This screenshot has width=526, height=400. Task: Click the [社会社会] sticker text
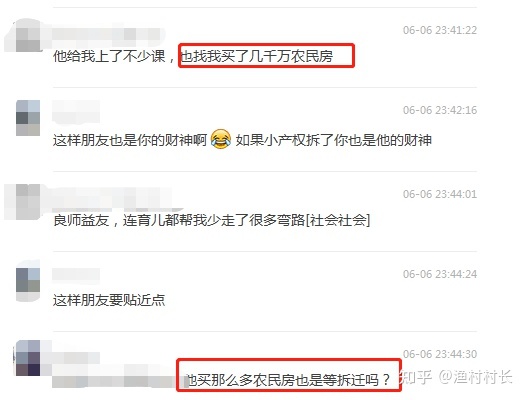pyautogui.click(x=338, y=220)
